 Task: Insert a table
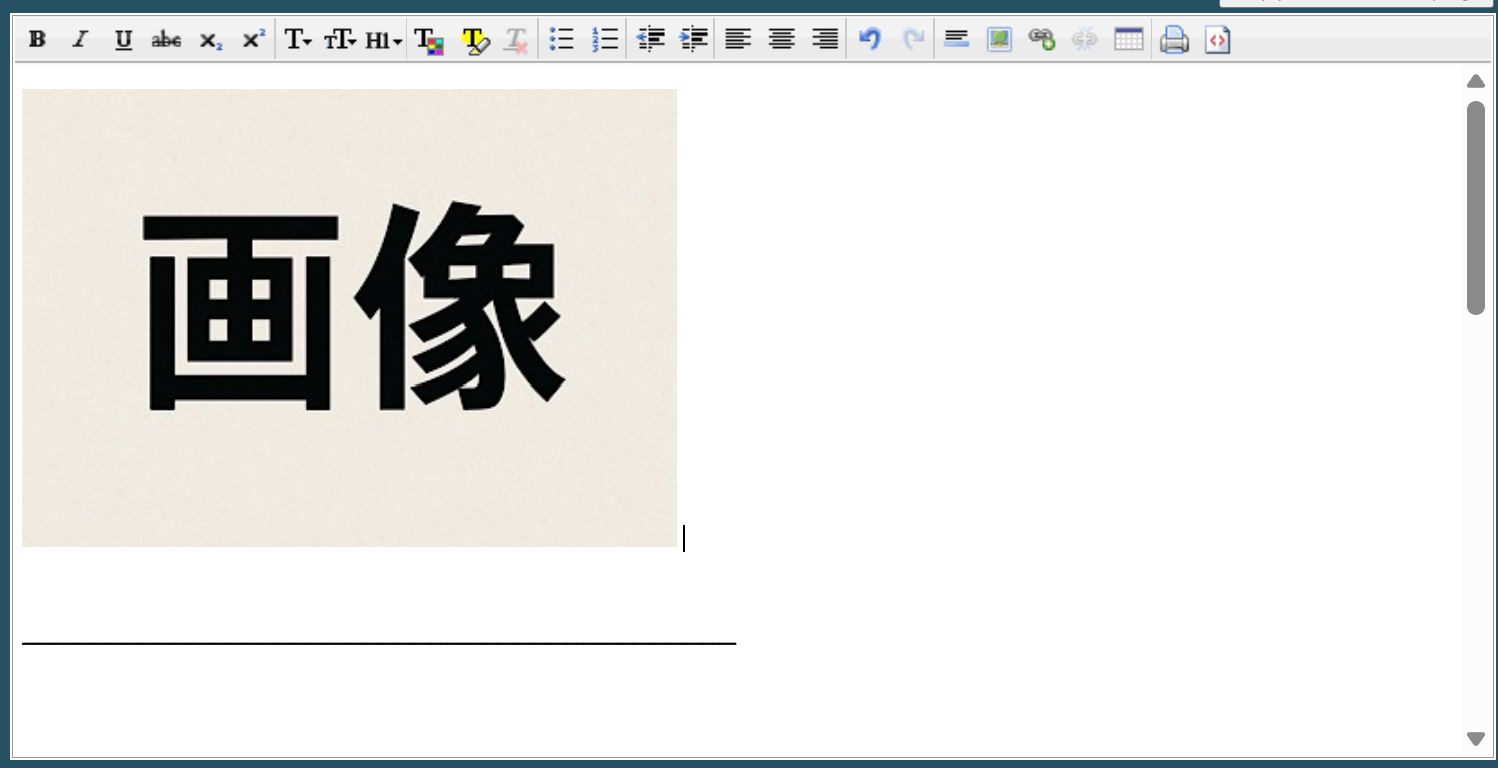(x=1129, y=40)
